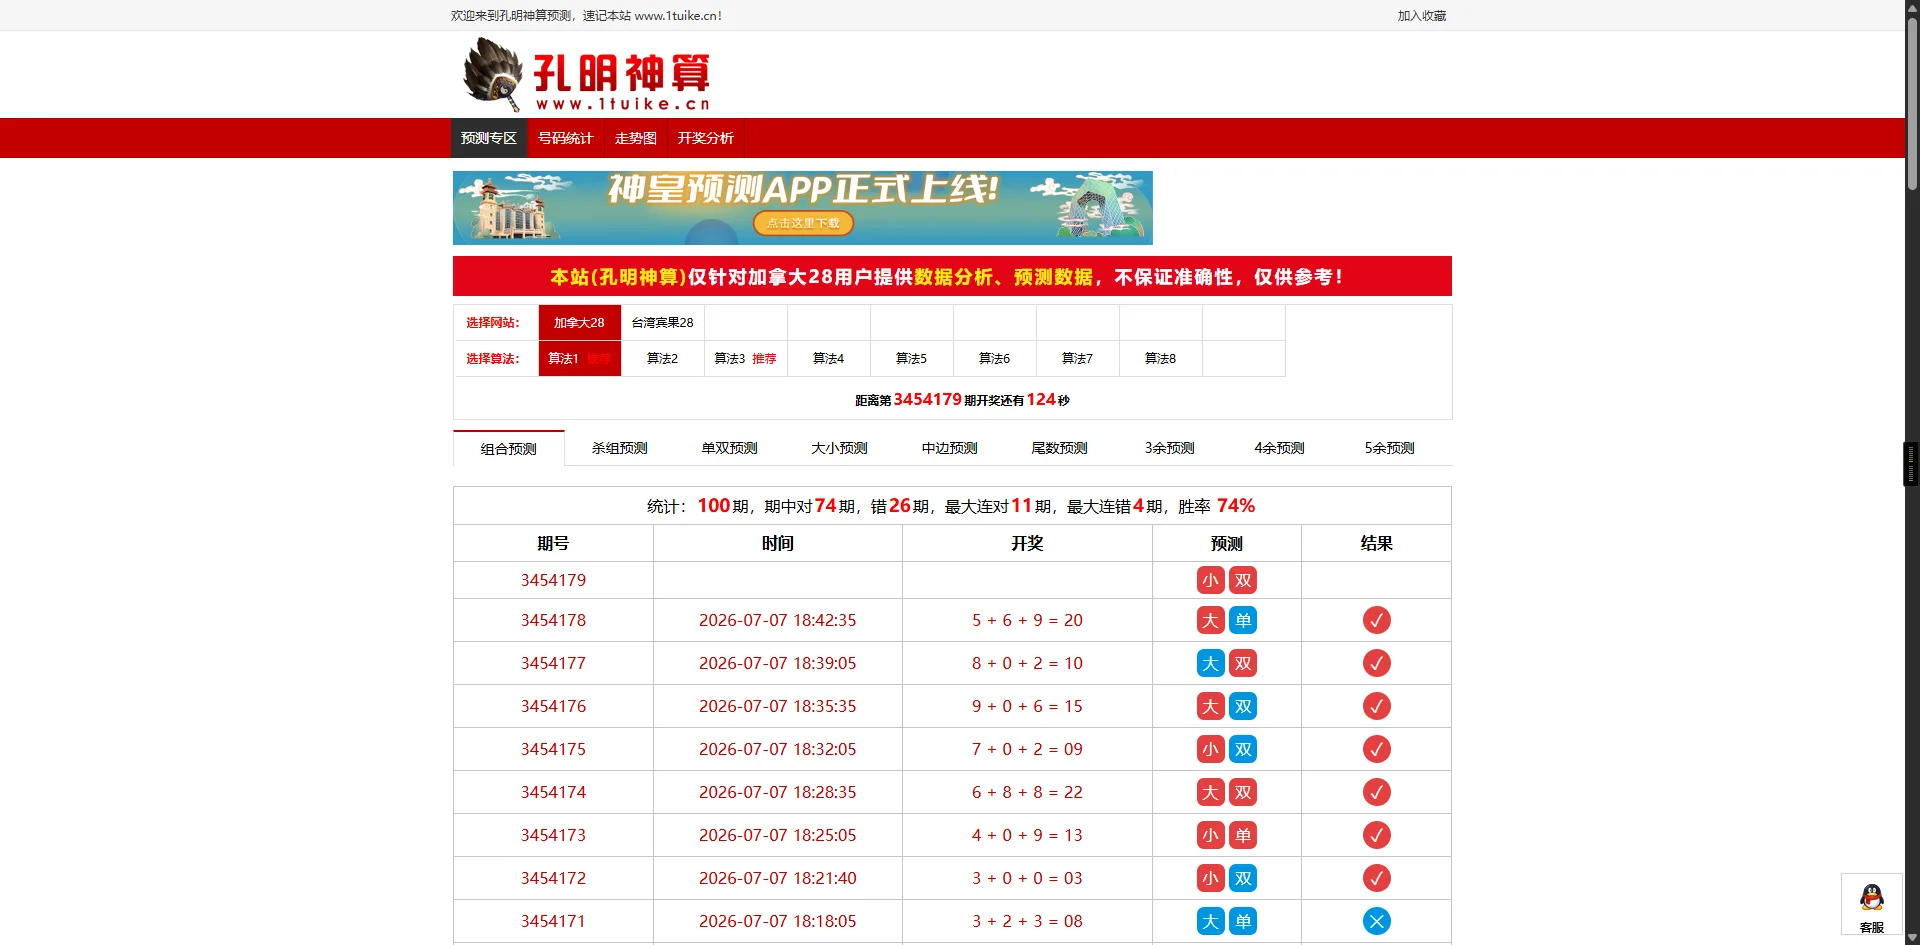1920x945 pixels.
Task: Click the 双 badge in row 3454174
Action: point(1243,792)
